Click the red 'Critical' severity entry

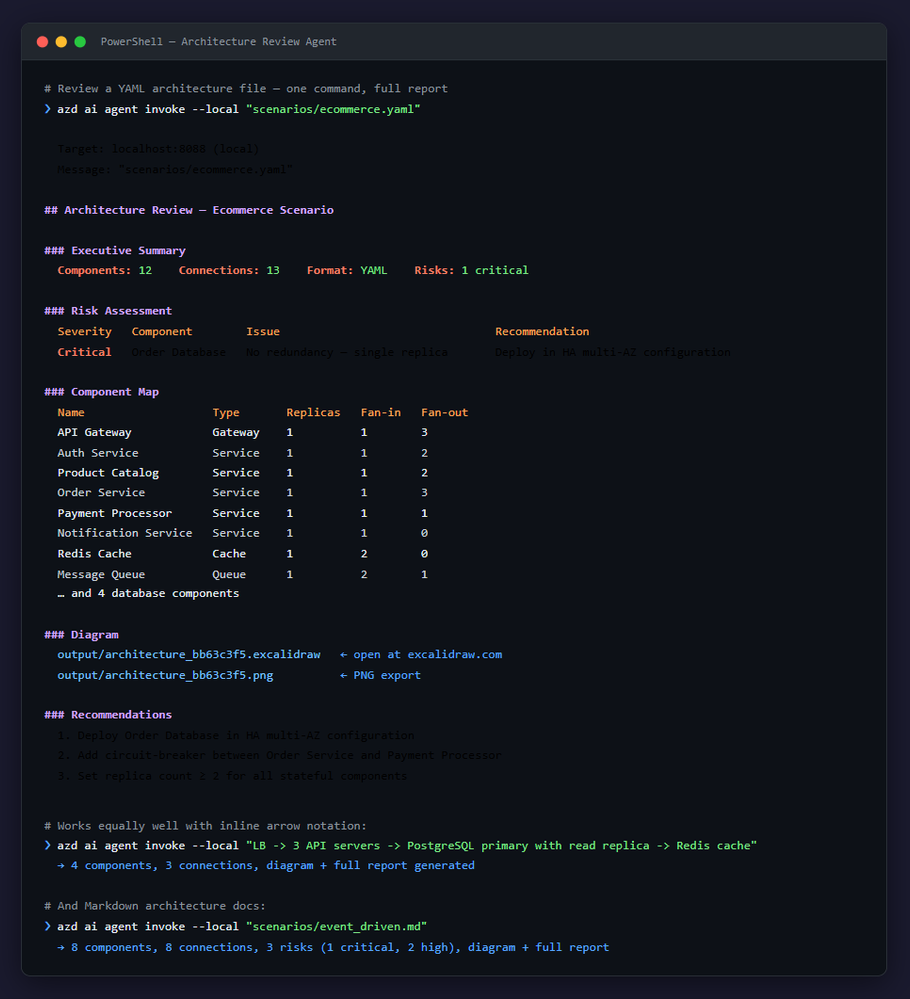85,352
